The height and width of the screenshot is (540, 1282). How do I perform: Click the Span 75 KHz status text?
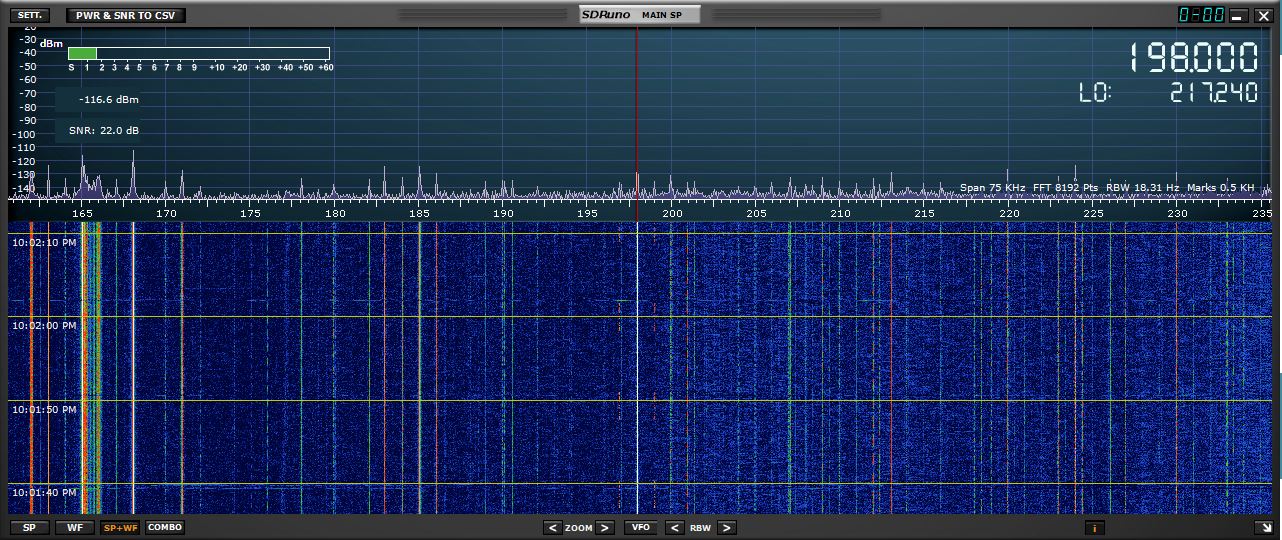pos(993,187)
